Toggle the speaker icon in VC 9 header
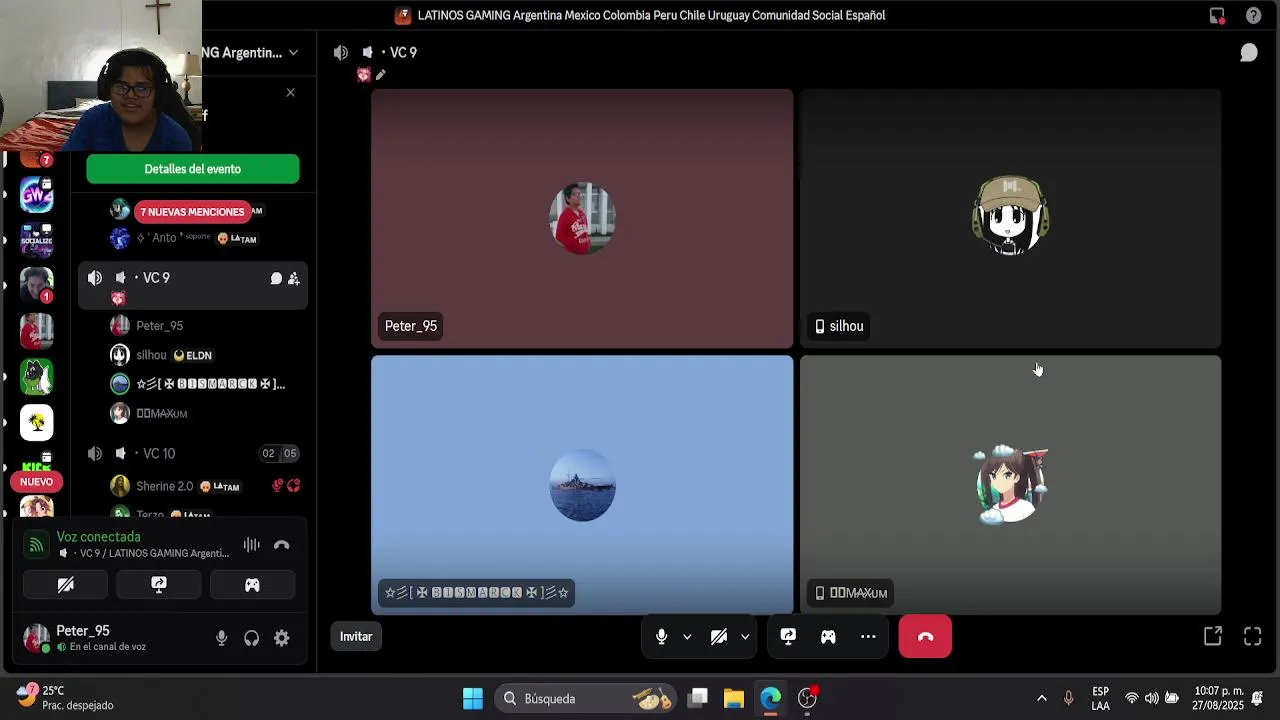 click(x=341, y=53)
